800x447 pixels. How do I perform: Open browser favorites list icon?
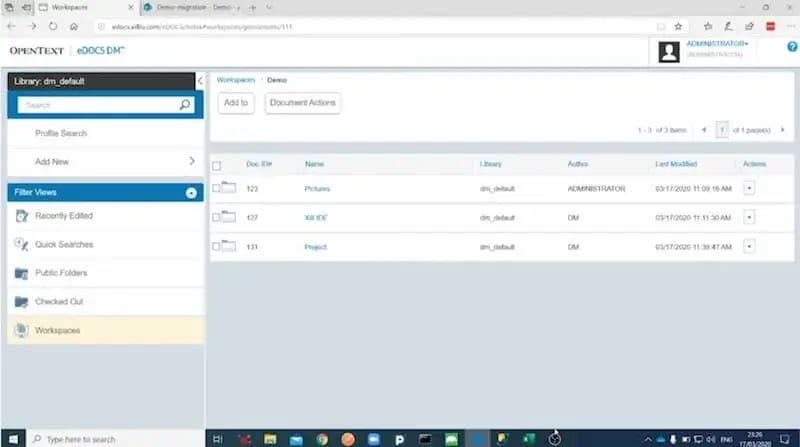coord(708,26)
